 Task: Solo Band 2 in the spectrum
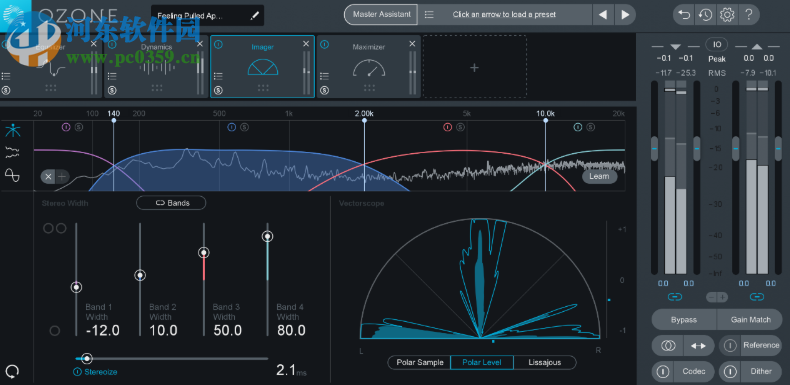tap(244, 127)
